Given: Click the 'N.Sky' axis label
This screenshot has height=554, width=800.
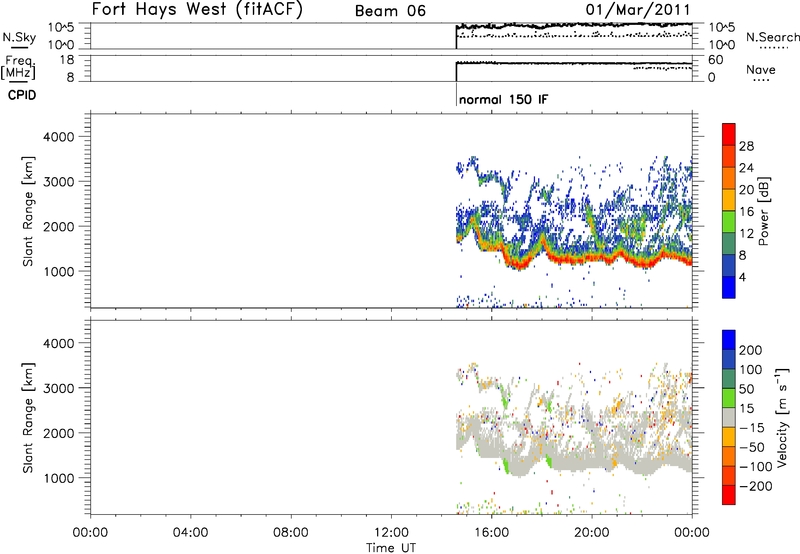Looking at the screenshot, I should [x=19, y=37].
